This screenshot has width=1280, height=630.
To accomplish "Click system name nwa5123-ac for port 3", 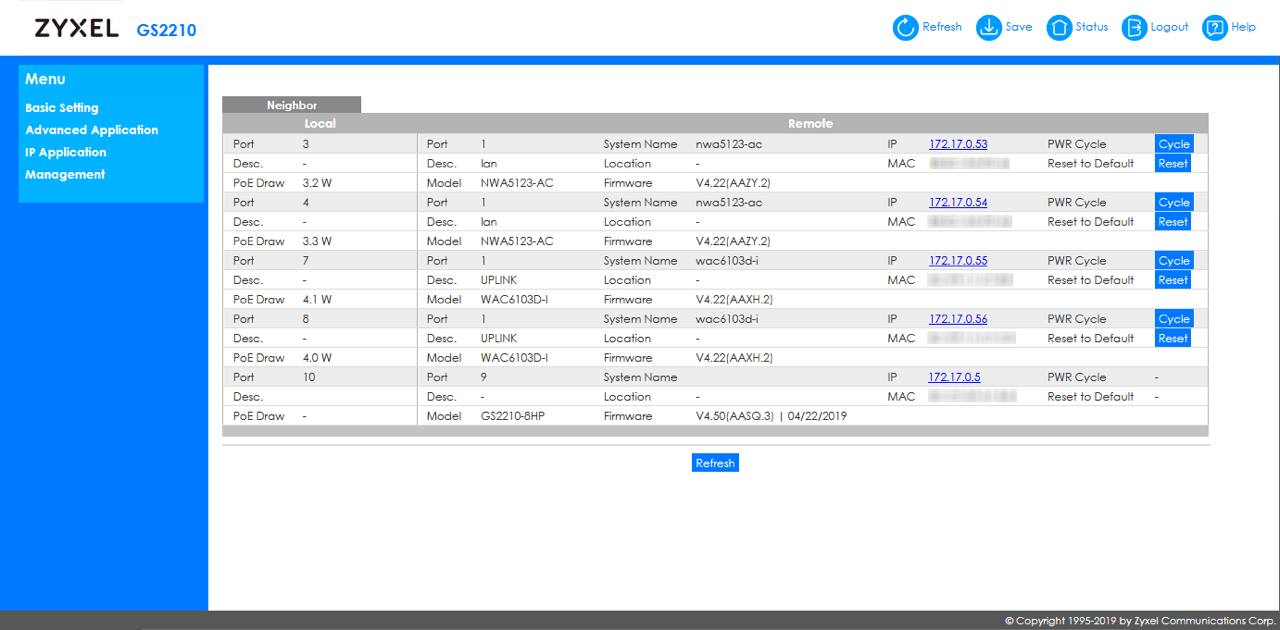I will 729,144.
